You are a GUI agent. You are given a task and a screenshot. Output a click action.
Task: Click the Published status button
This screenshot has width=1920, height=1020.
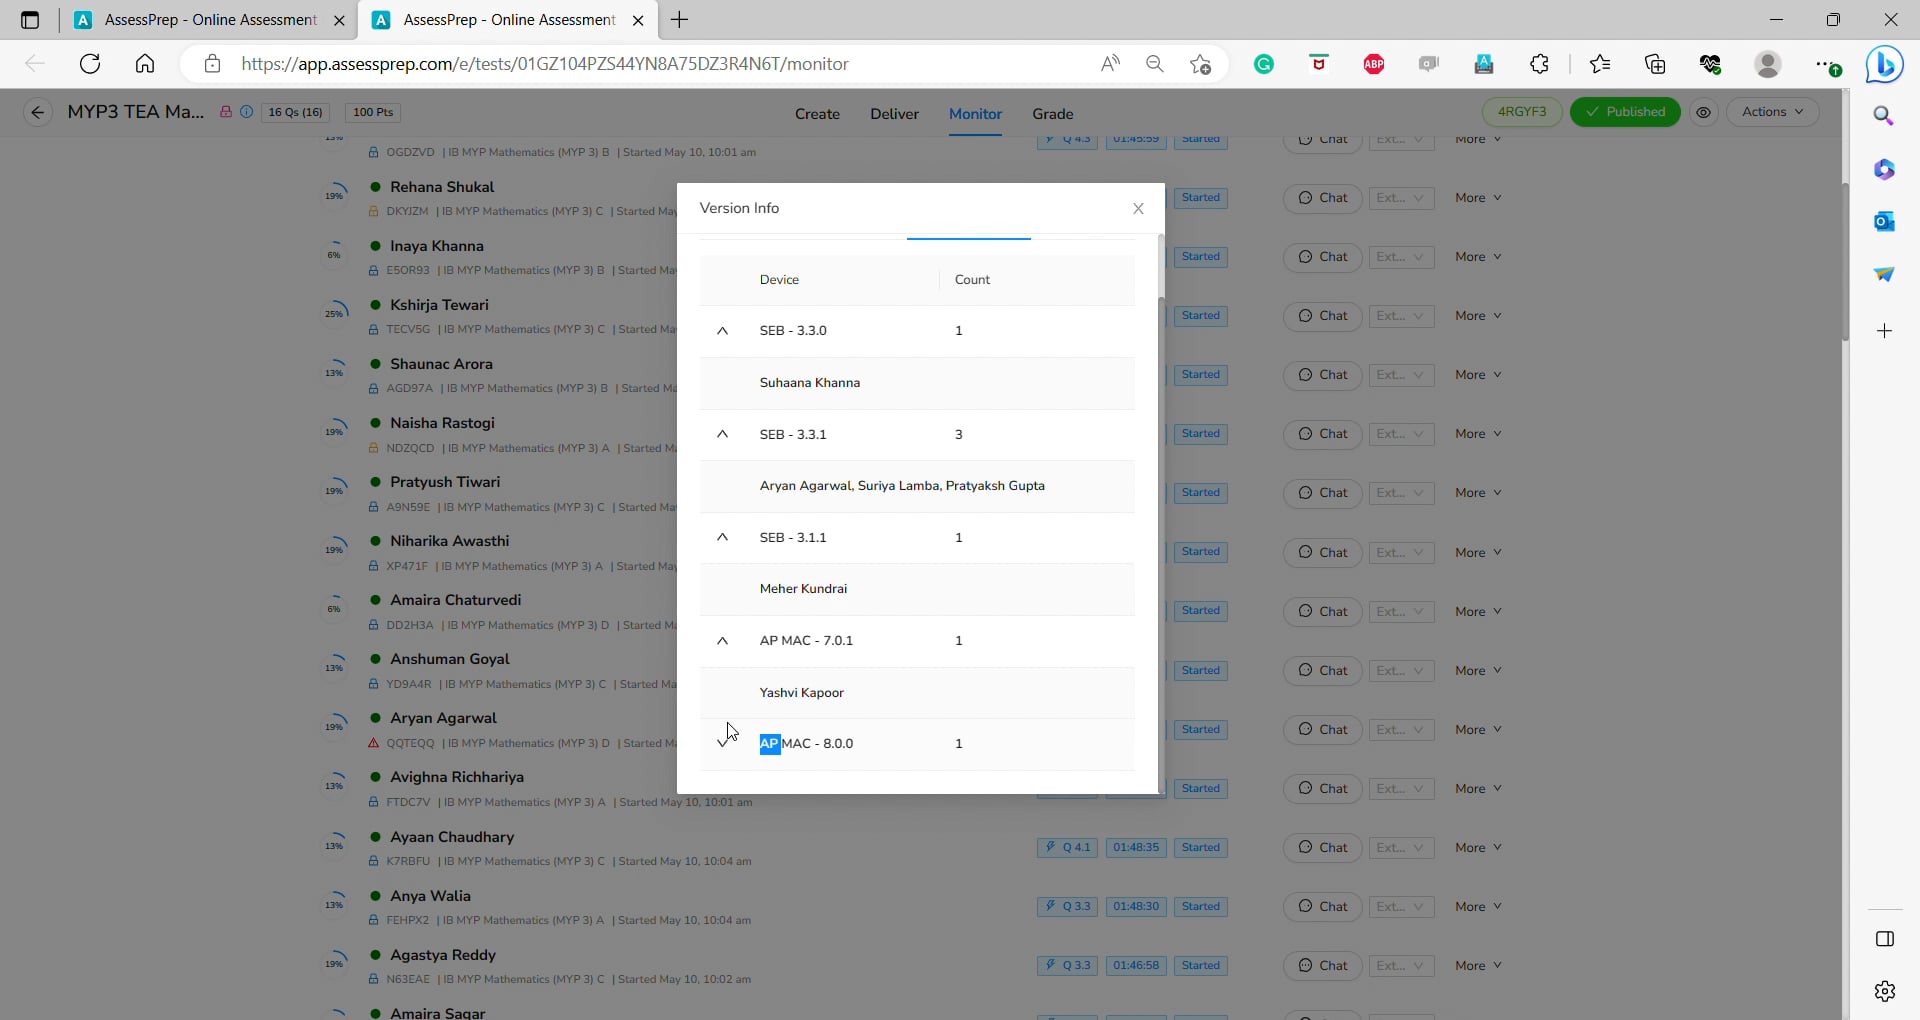pyautogui.click(x=1625, y=112)
